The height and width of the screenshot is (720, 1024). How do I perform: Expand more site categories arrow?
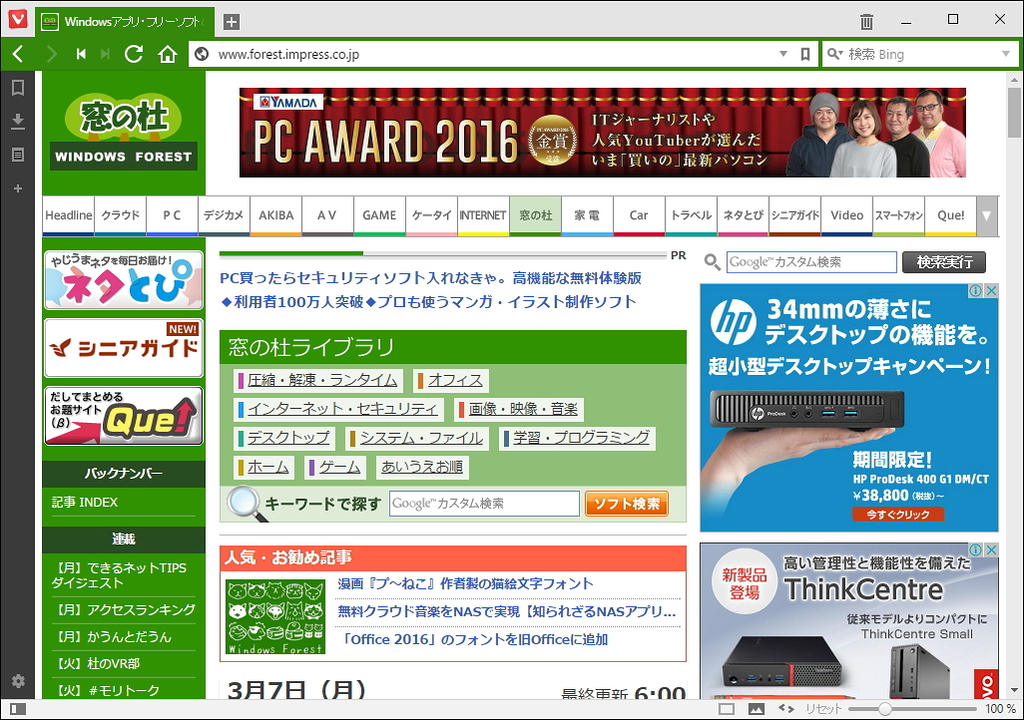click(987, 216)
